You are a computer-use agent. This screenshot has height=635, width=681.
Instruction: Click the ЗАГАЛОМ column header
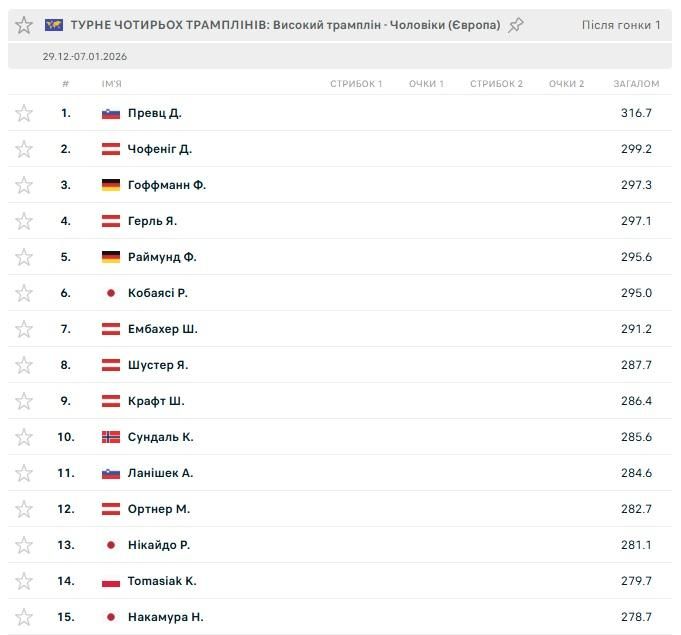[636, 84]
